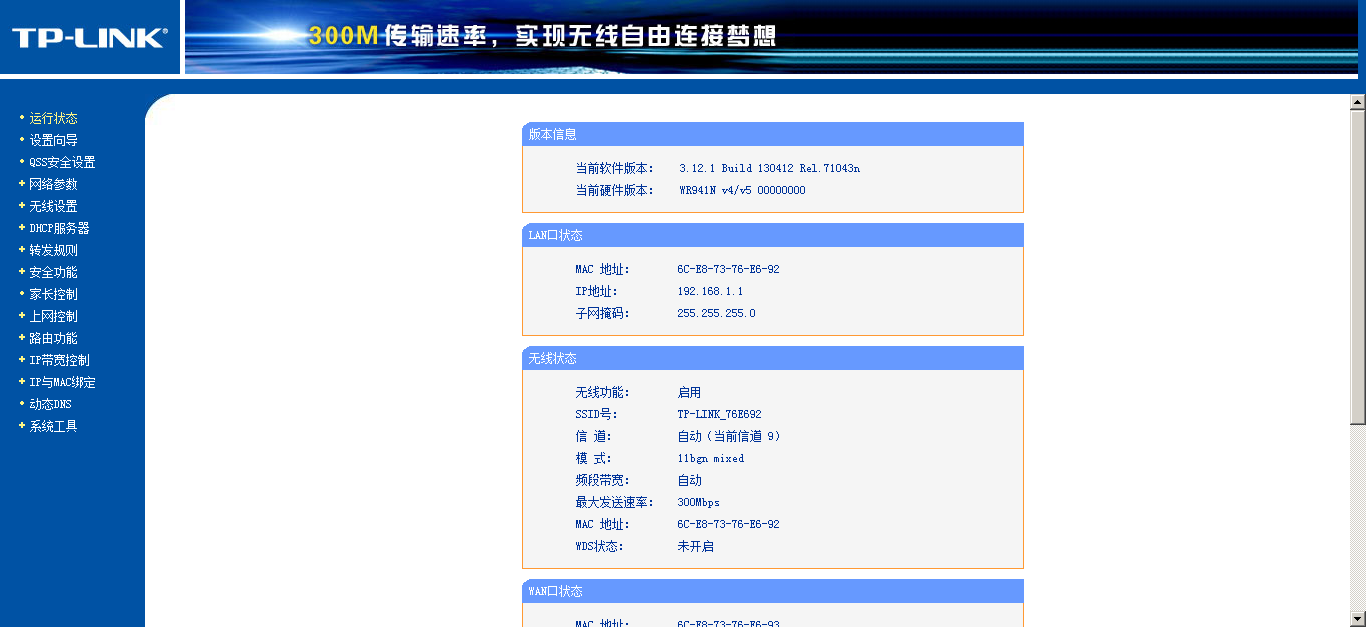
Task: Click the vertical scrollbar thumb
Action: [x=1357, y=267]
